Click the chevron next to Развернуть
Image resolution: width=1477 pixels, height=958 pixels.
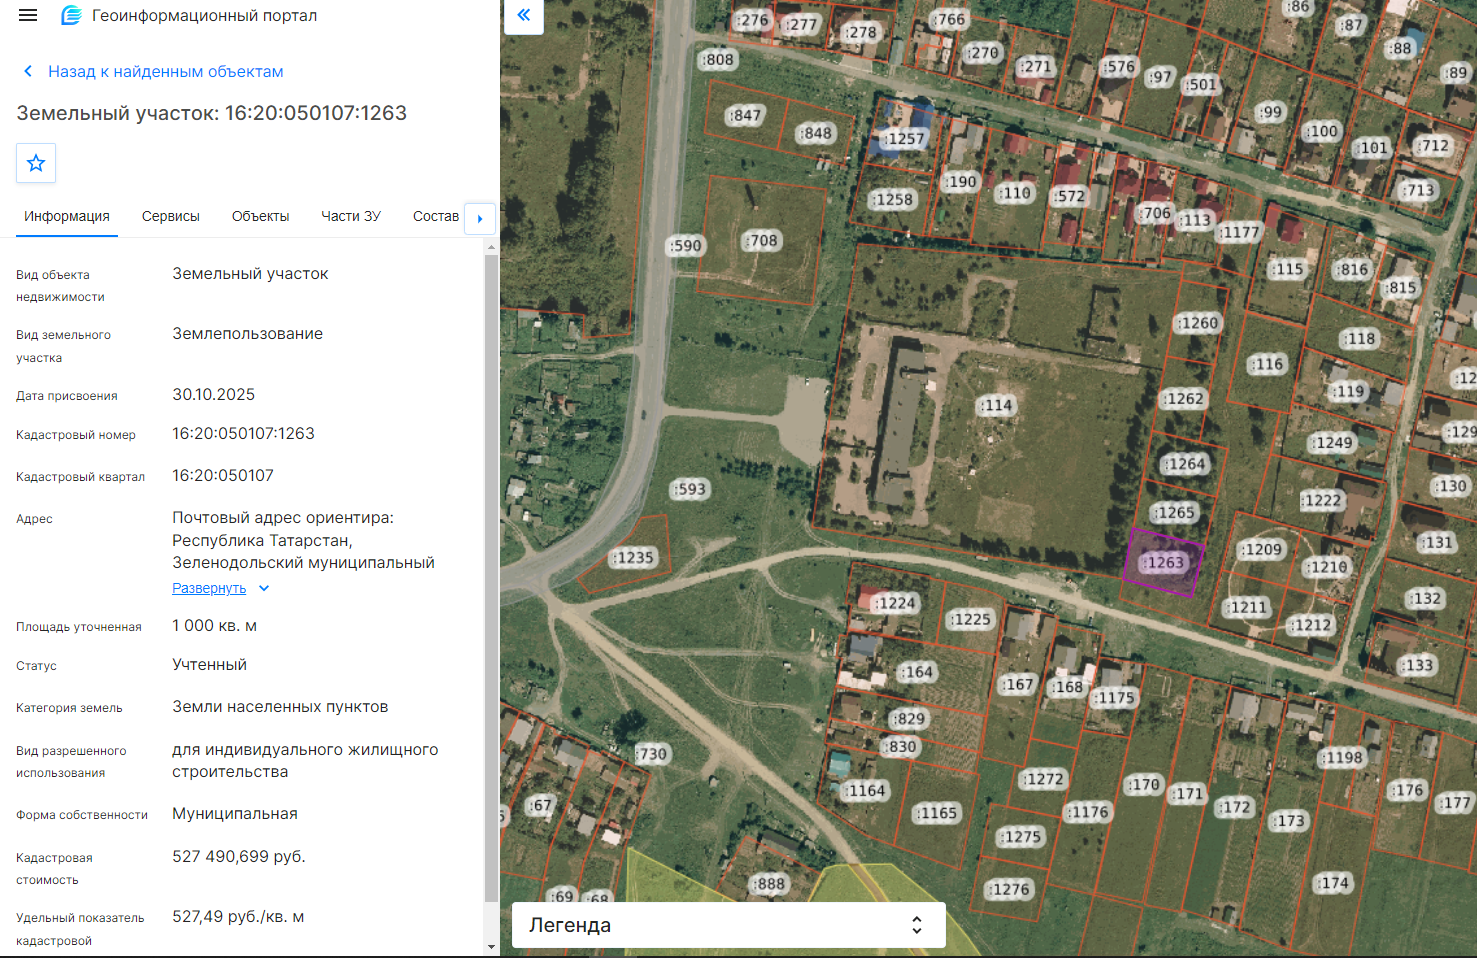click(x=264, y=588)
